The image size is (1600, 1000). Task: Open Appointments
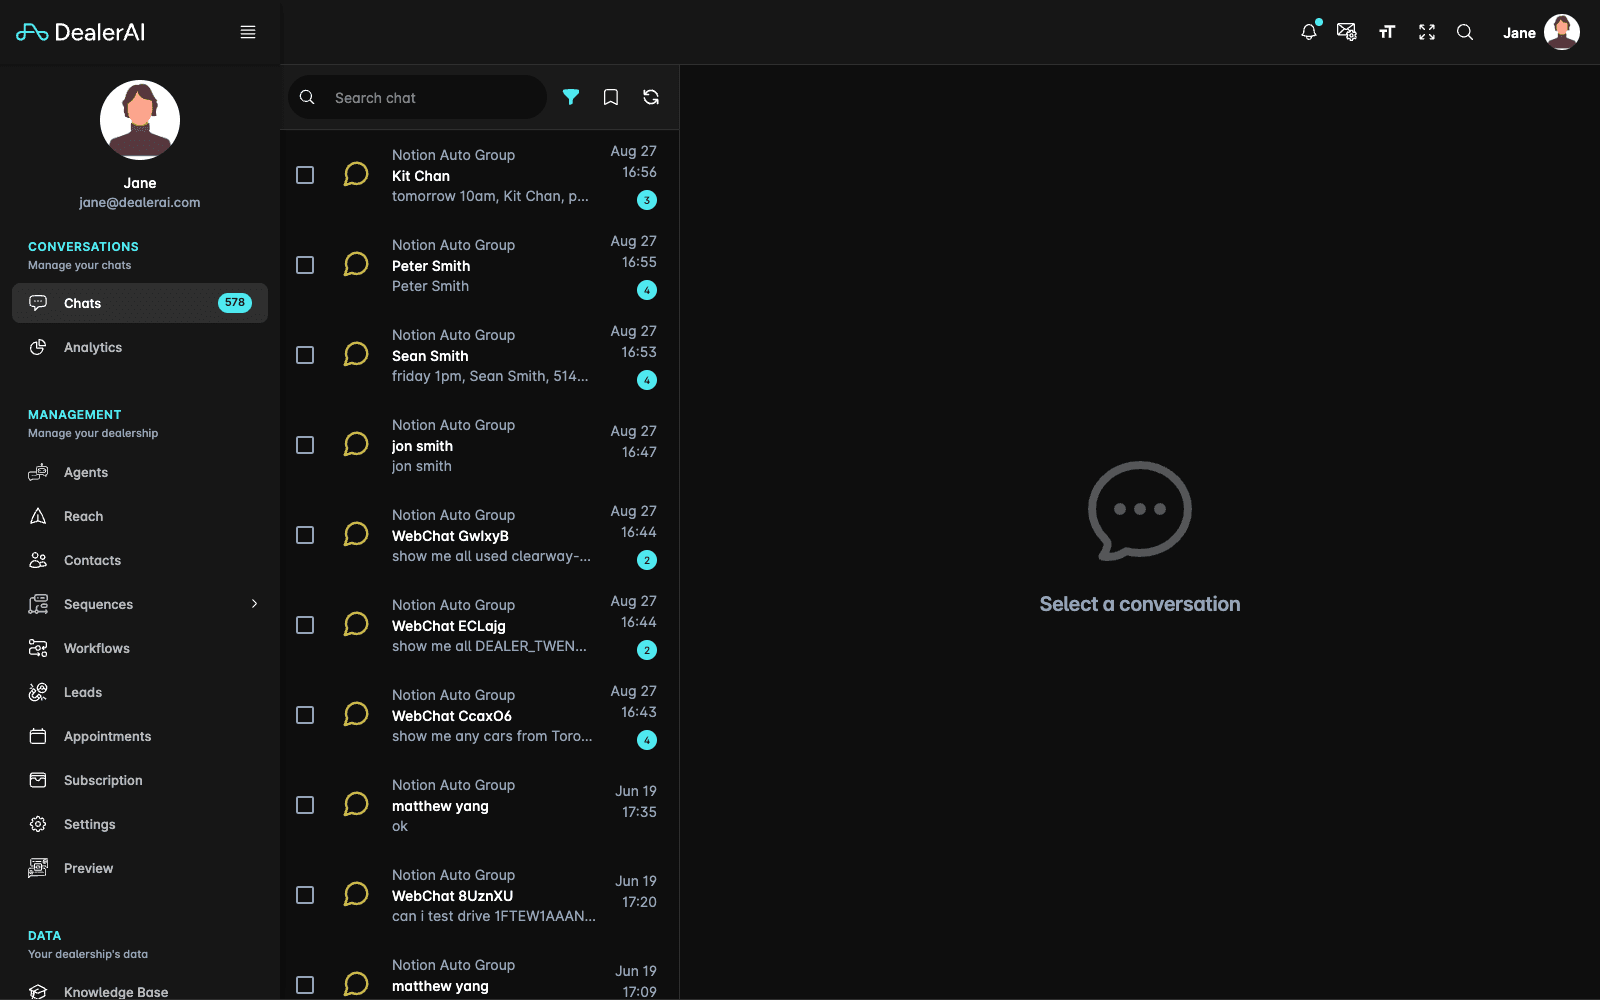click(x=140, y=736)
